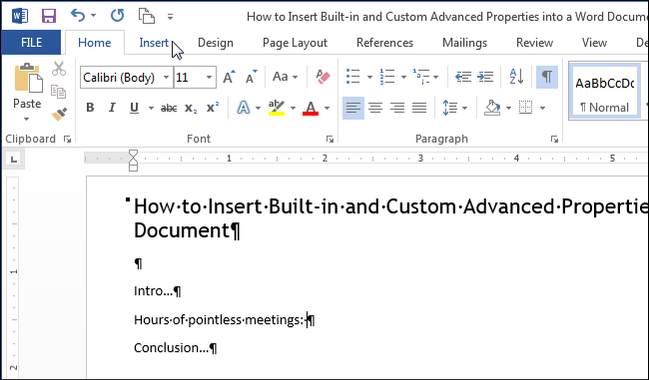Screen dimensions: 649x380
Task: Click the Repeat/Redo arrow icon
Action: tap(117, 16)
